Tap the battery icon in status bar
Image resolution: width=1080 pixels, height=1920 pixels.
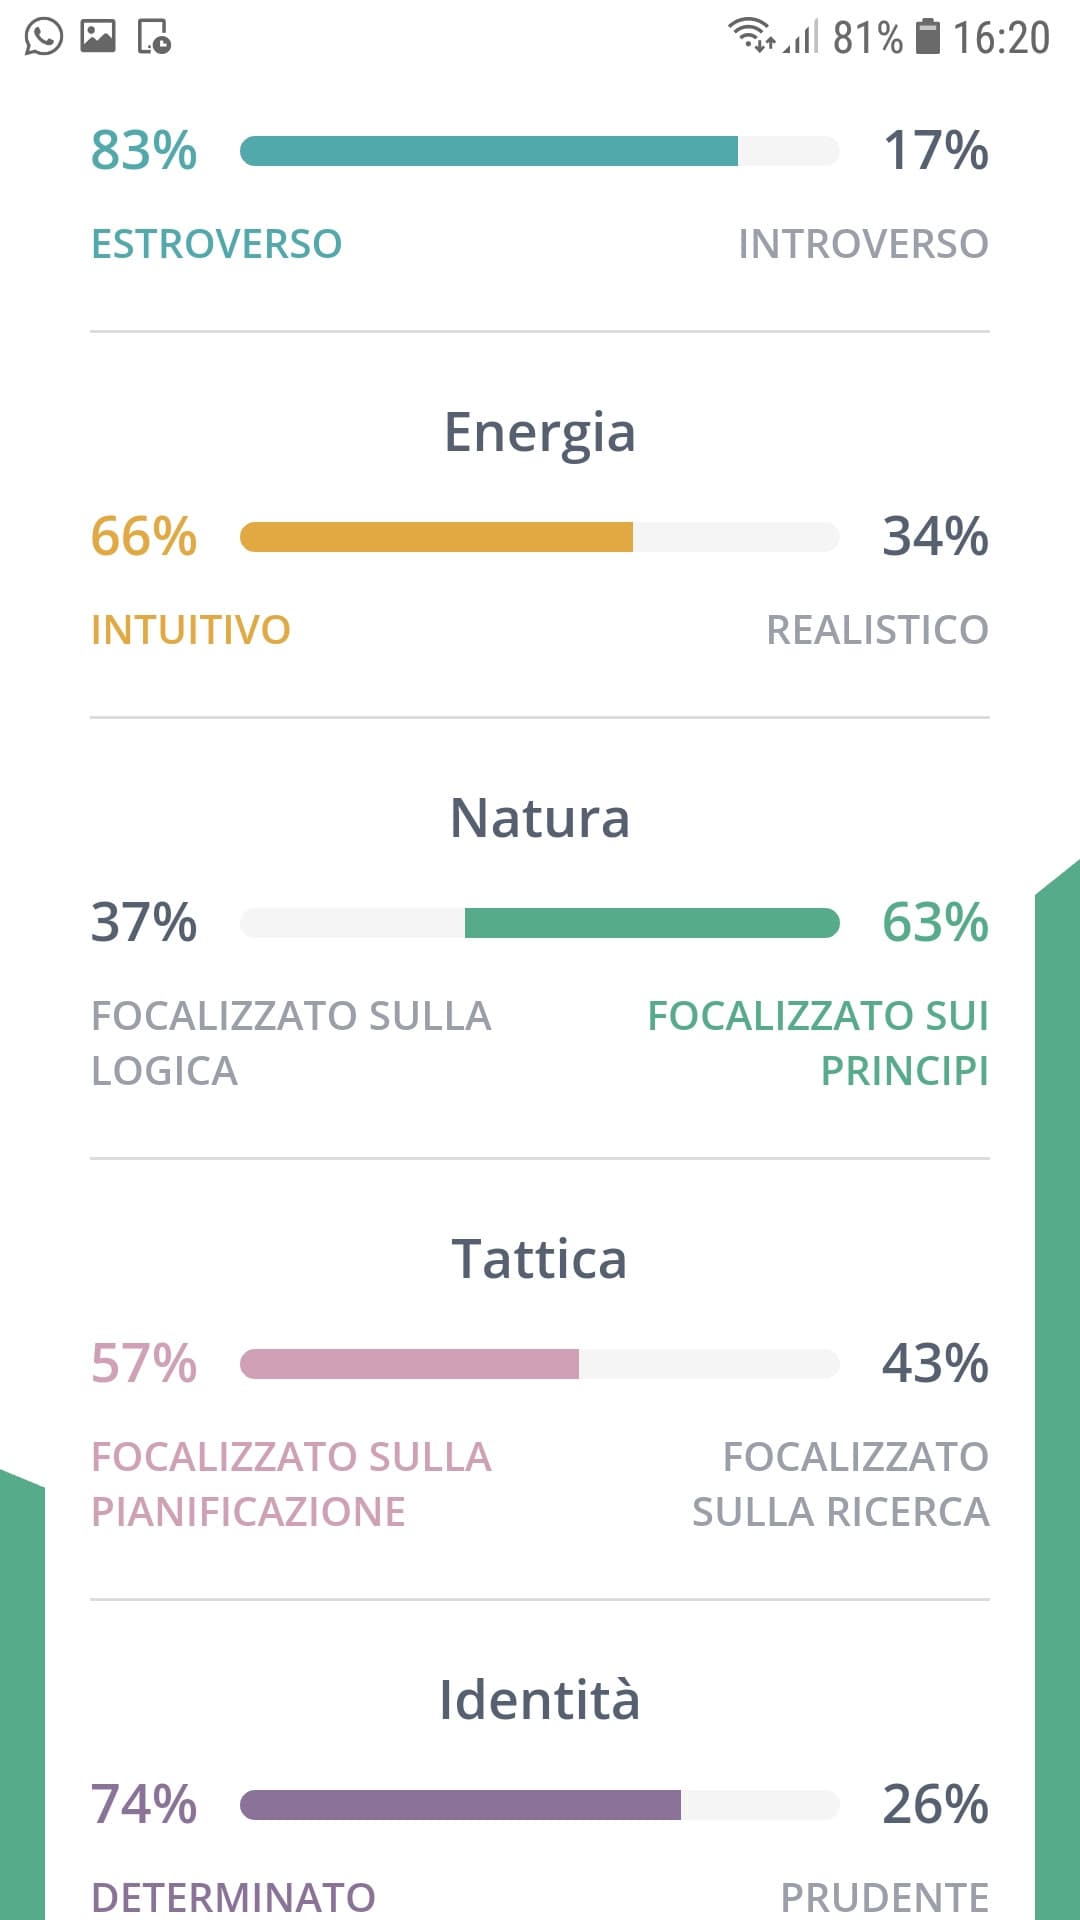(x=929, y=37)
